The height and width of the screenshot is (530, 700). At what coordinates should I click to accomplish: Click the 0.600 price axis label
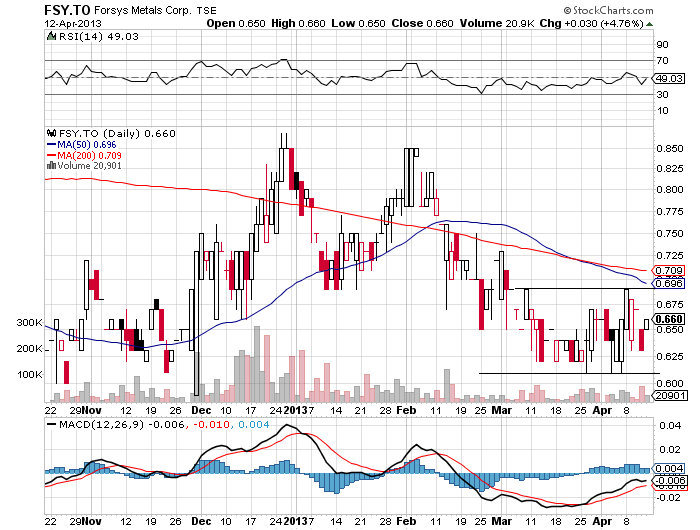click(x=670, y=383)
